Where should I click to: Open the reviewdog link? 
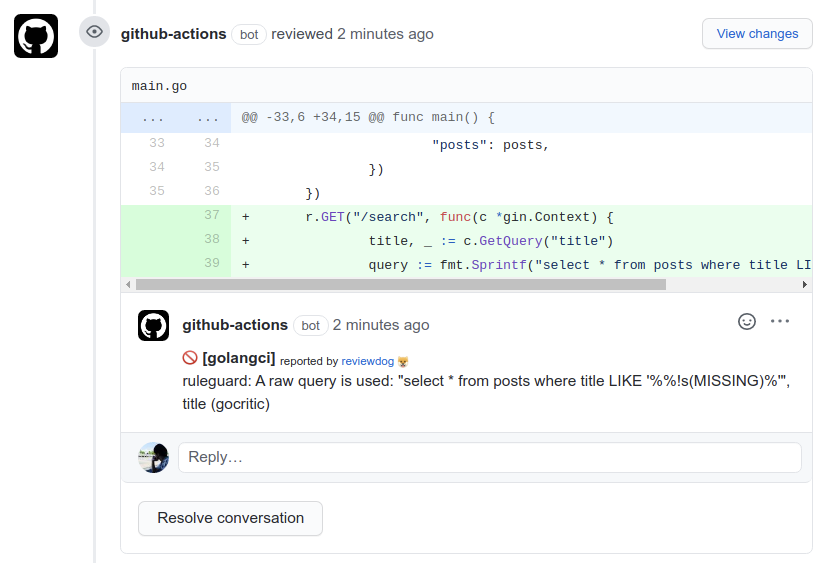tap(368, 361)
